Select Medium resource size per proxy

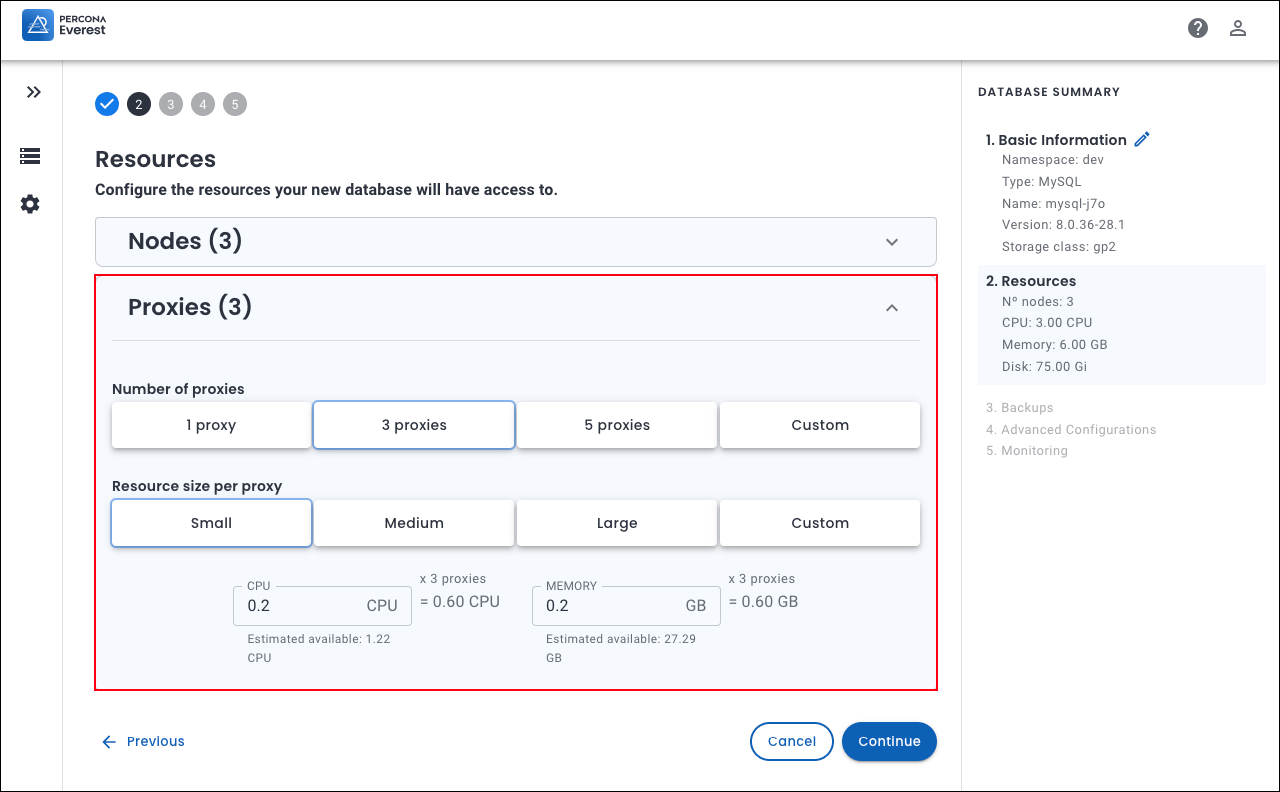click(x=414, y=523)
